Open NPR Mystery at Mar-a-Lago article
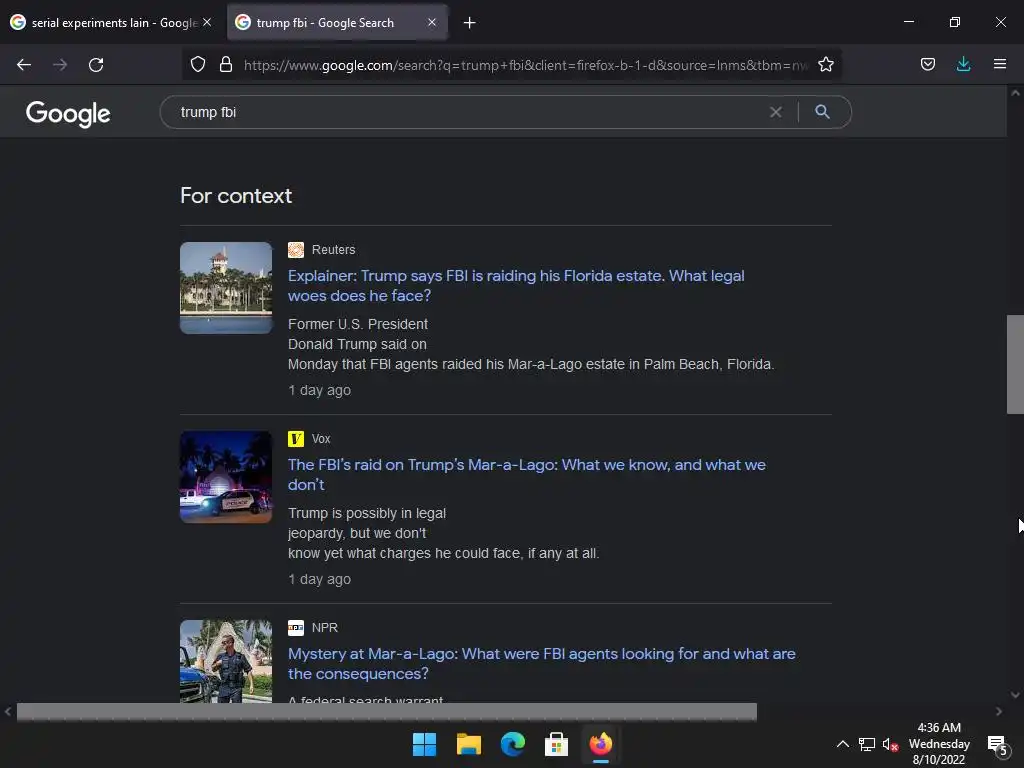This screenshot has height=768, width=1024. point(541,664)
